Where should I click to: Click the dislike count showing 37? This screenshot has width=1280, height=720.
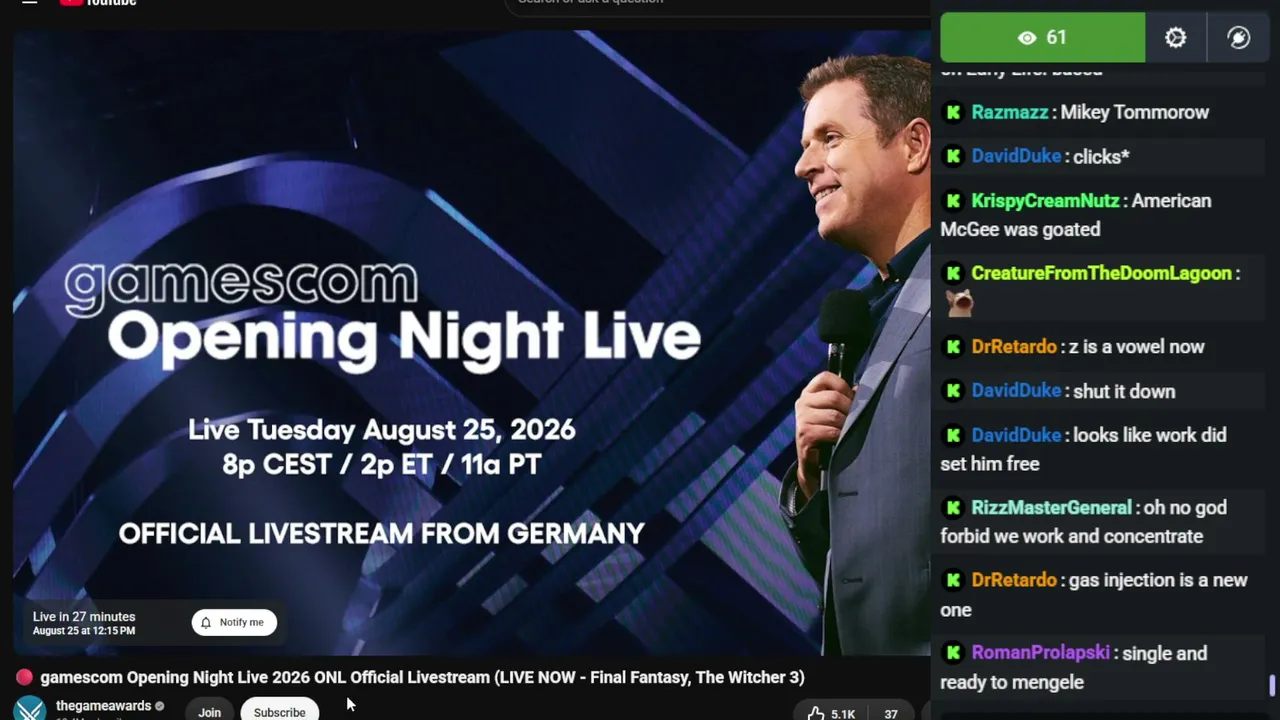(x=890, y=714)
